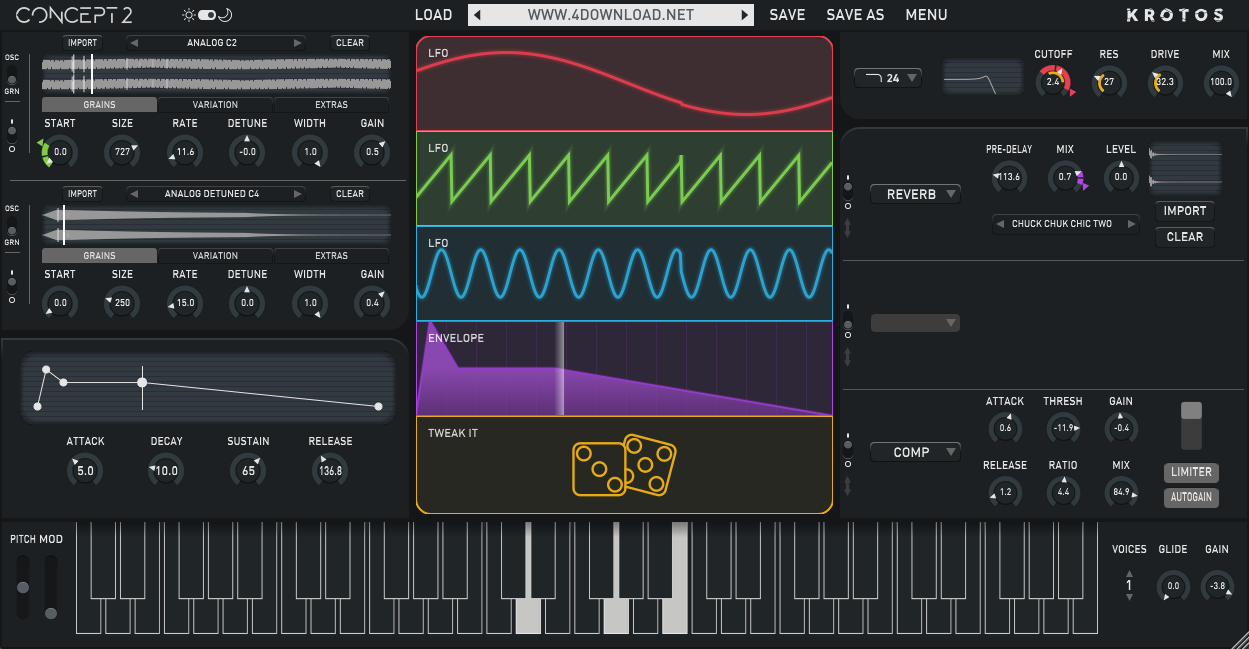Toggle first oscillator OSC/GRN mode switch

pos(12,75)
